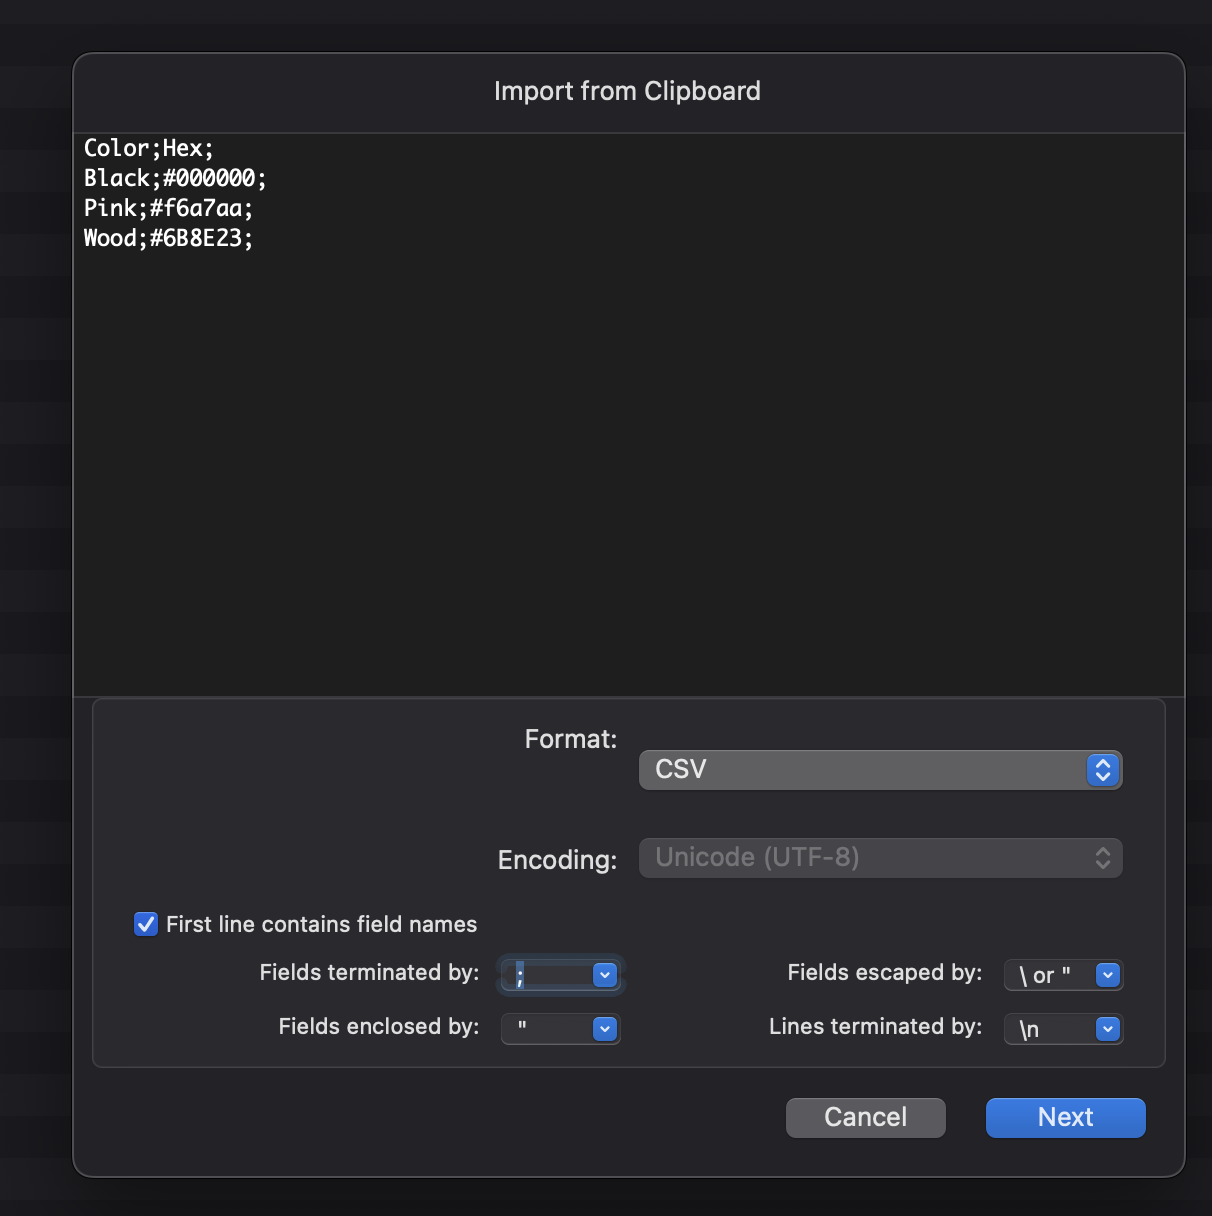Open the Lines terminated by dropdown
The image size is (1212, 1216).
point(1063,1028)
